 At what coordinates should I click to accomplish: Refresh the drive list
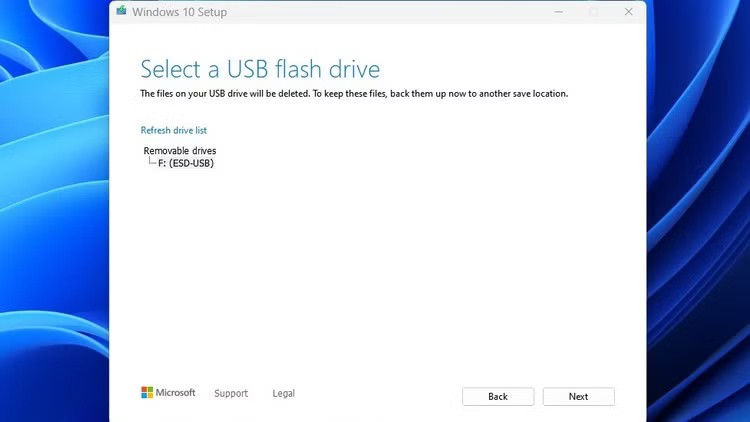click(x=174, y=130)
